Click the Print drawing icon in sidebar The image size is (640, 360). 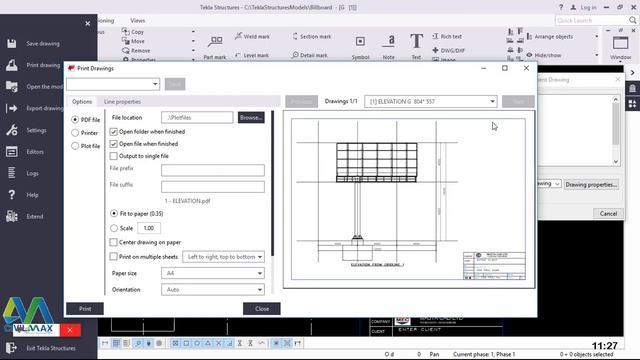pos(11,65)
